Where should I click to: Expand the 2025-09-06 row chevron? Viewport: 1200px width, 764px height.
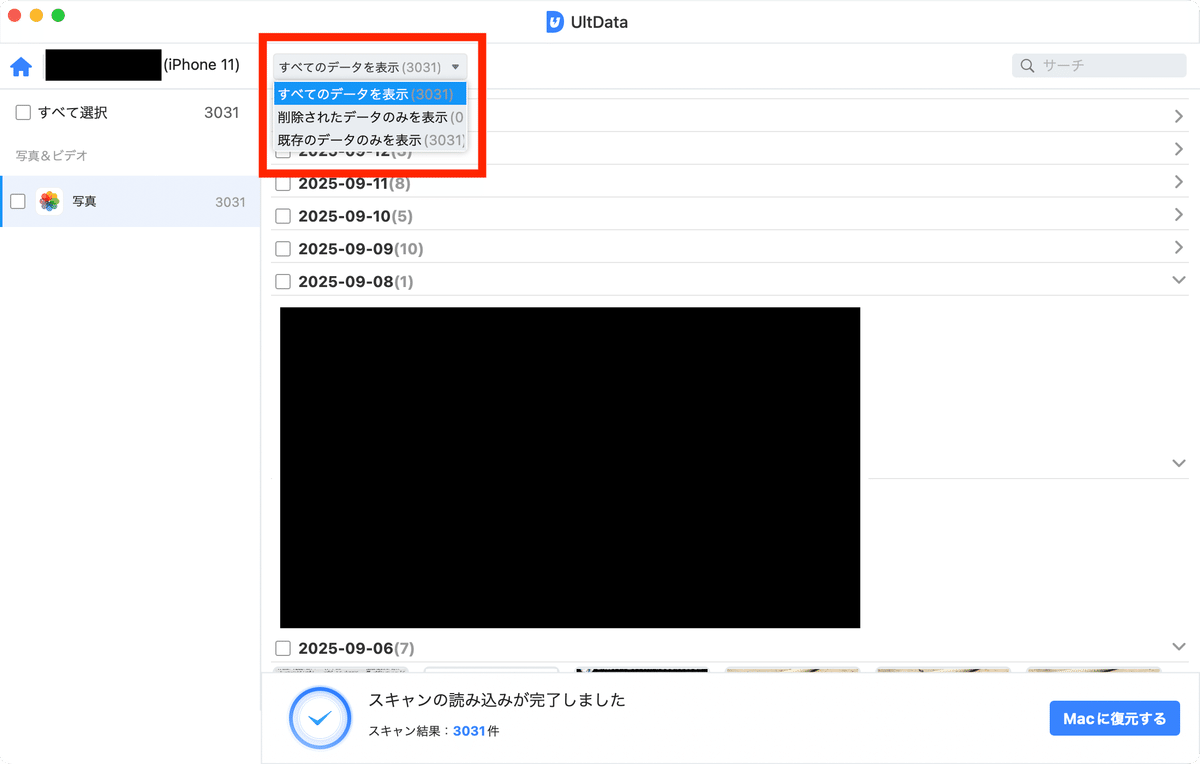point(1178,648)
